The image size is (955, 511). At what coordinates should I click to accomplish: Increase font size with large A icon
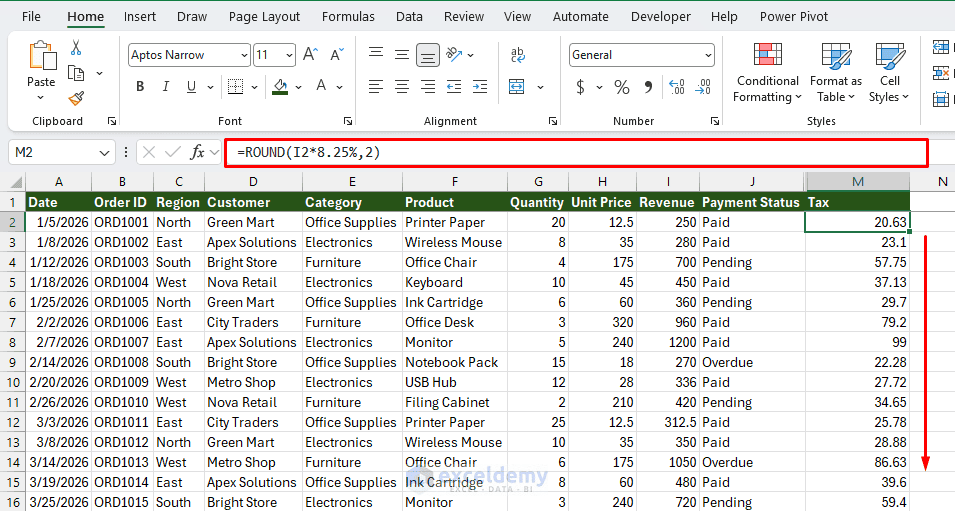tap(310, 55)
